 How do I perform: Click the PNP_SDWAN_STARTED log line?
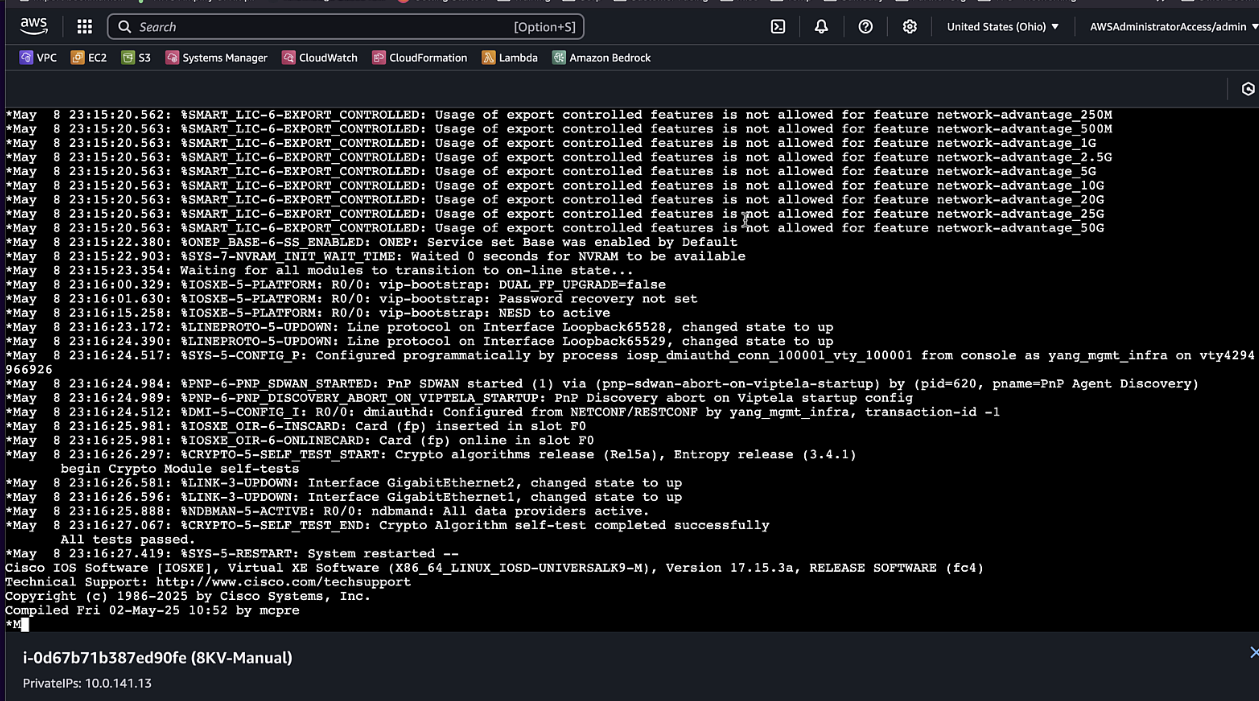602,384
